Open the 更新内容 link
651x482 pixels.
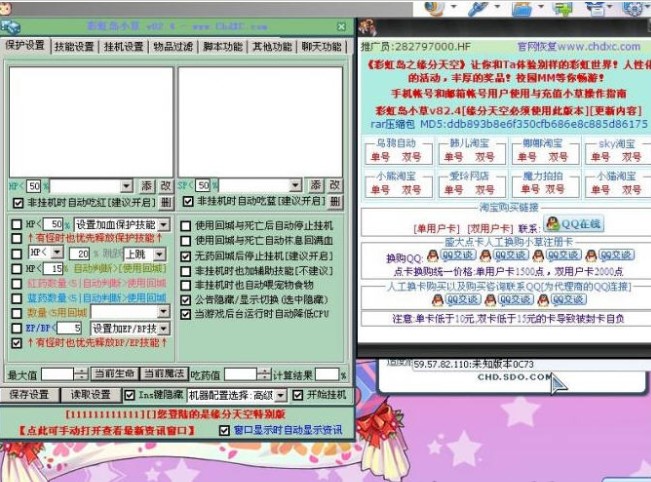[x=617, y=111]
